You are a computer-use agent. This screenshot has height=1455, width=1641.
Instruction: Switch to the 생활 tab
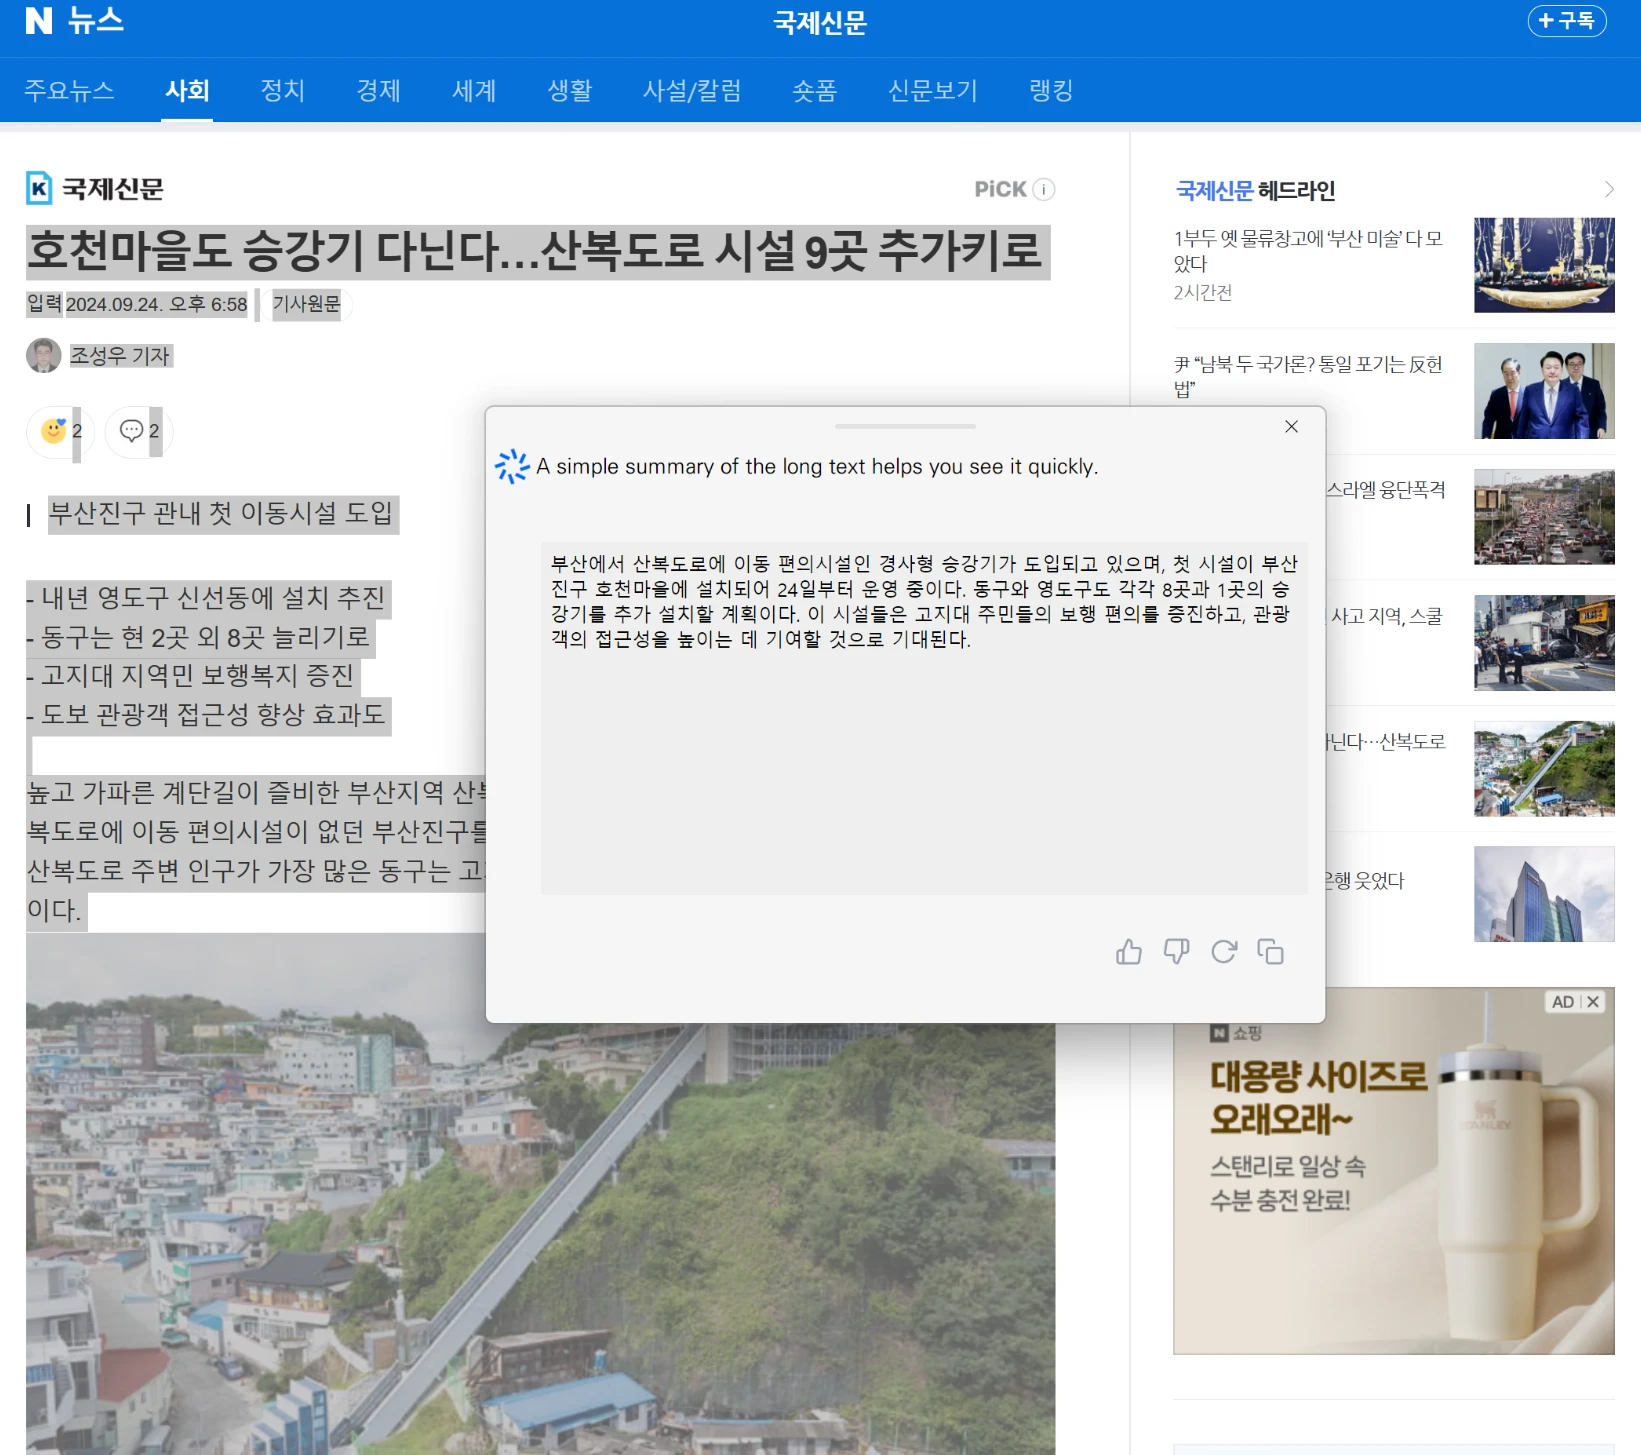pyautogui.click(x=570, y=90)
